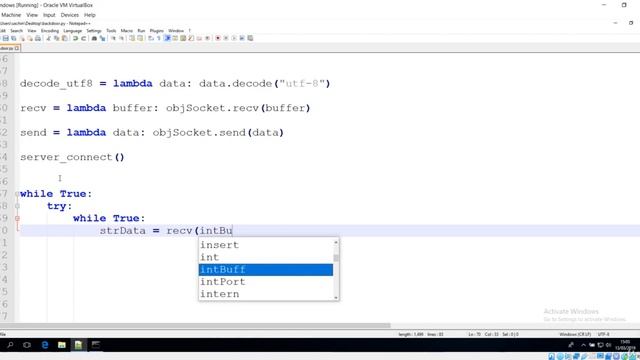This screenshot has height=360, width=640.
Task: Open VirtualBox Input menu
Action: (x=49, y=15)
